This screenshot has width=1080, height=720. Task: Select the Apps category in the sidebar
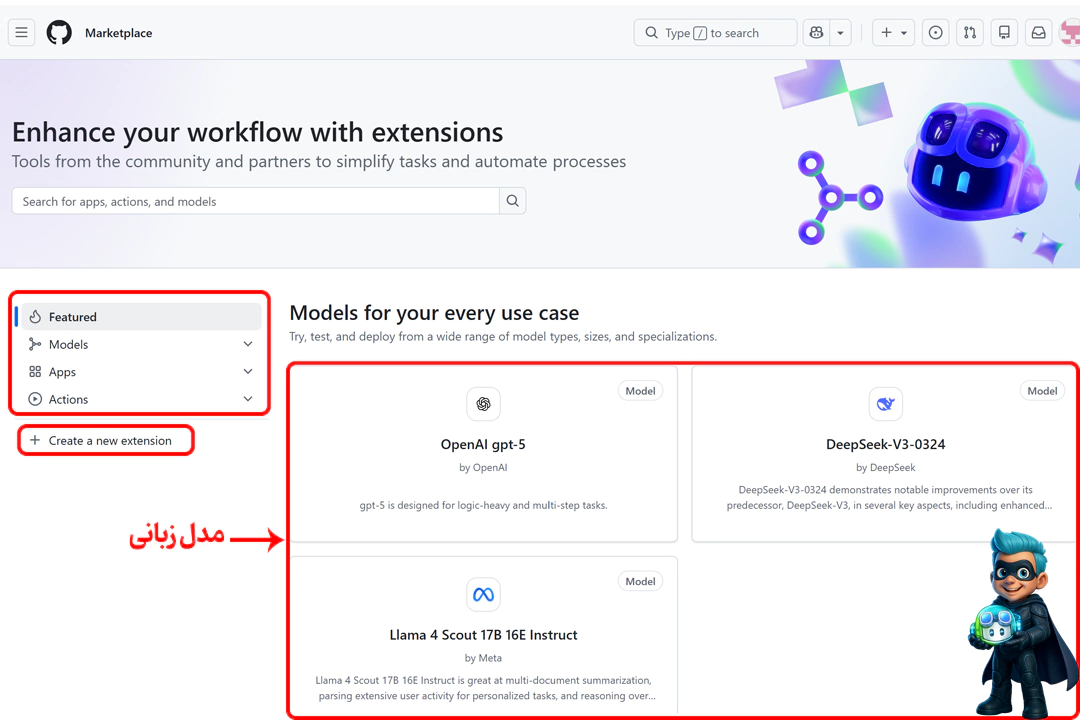[62, 371]
